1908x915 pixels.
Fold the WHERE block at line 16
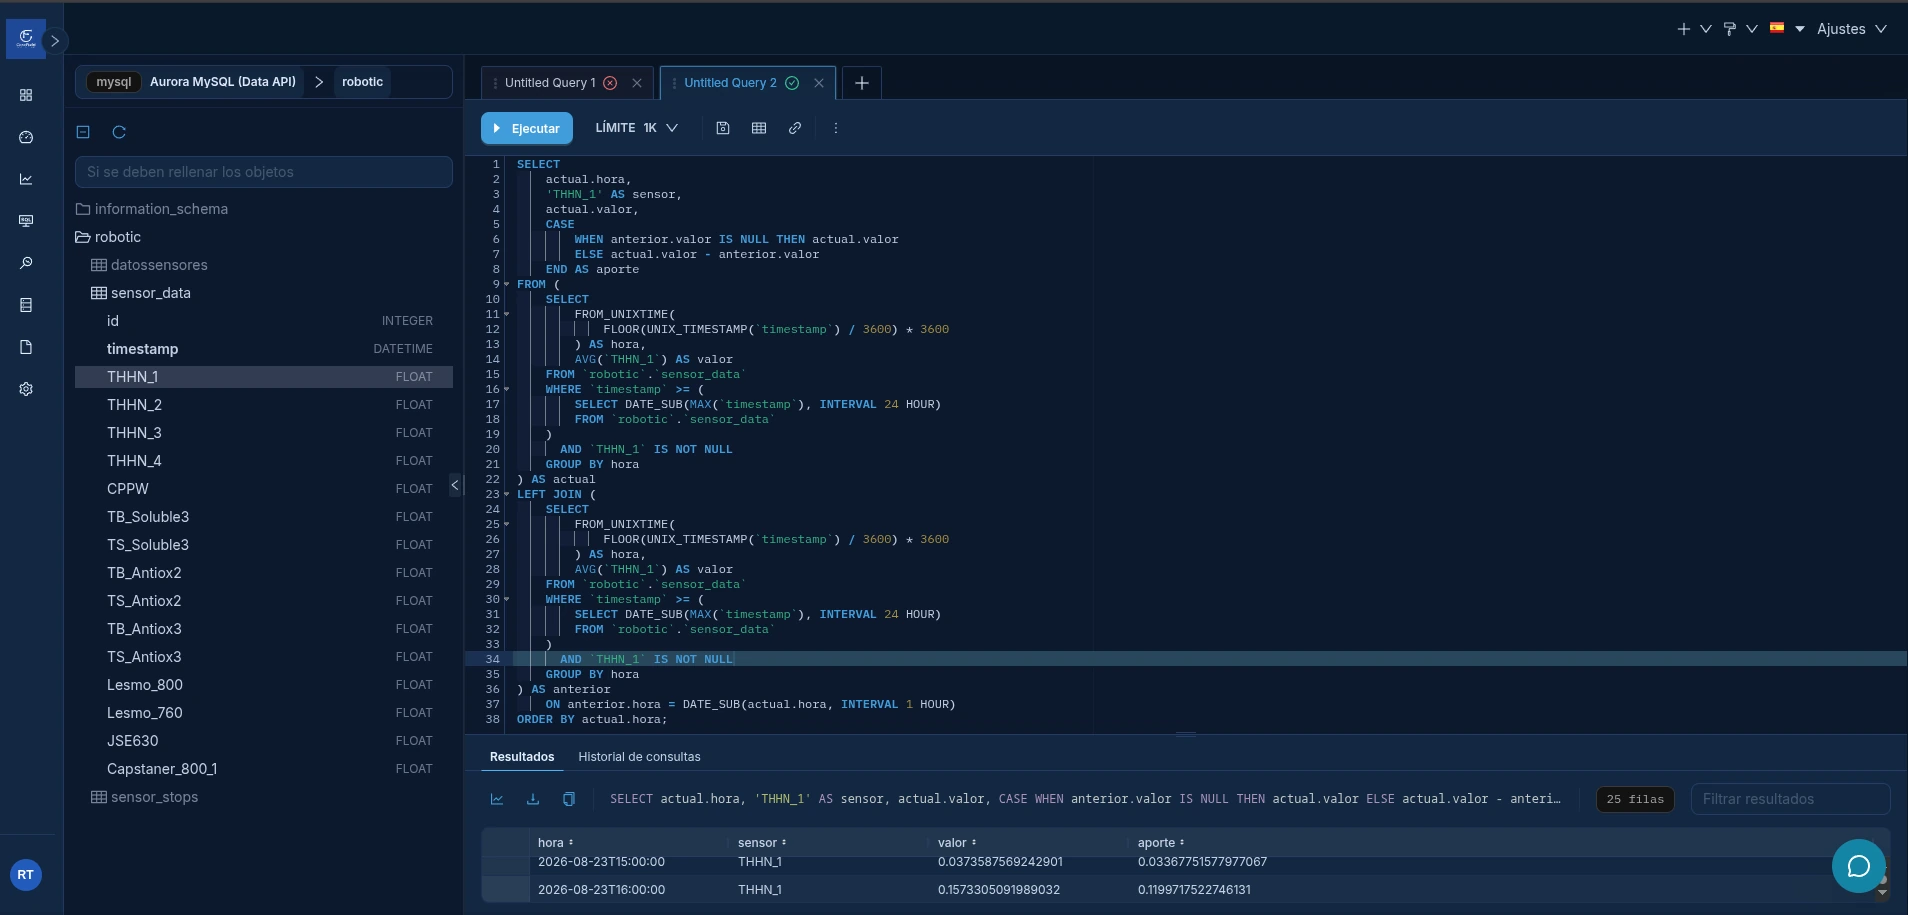pyautogui.click(x=507, y=389)
